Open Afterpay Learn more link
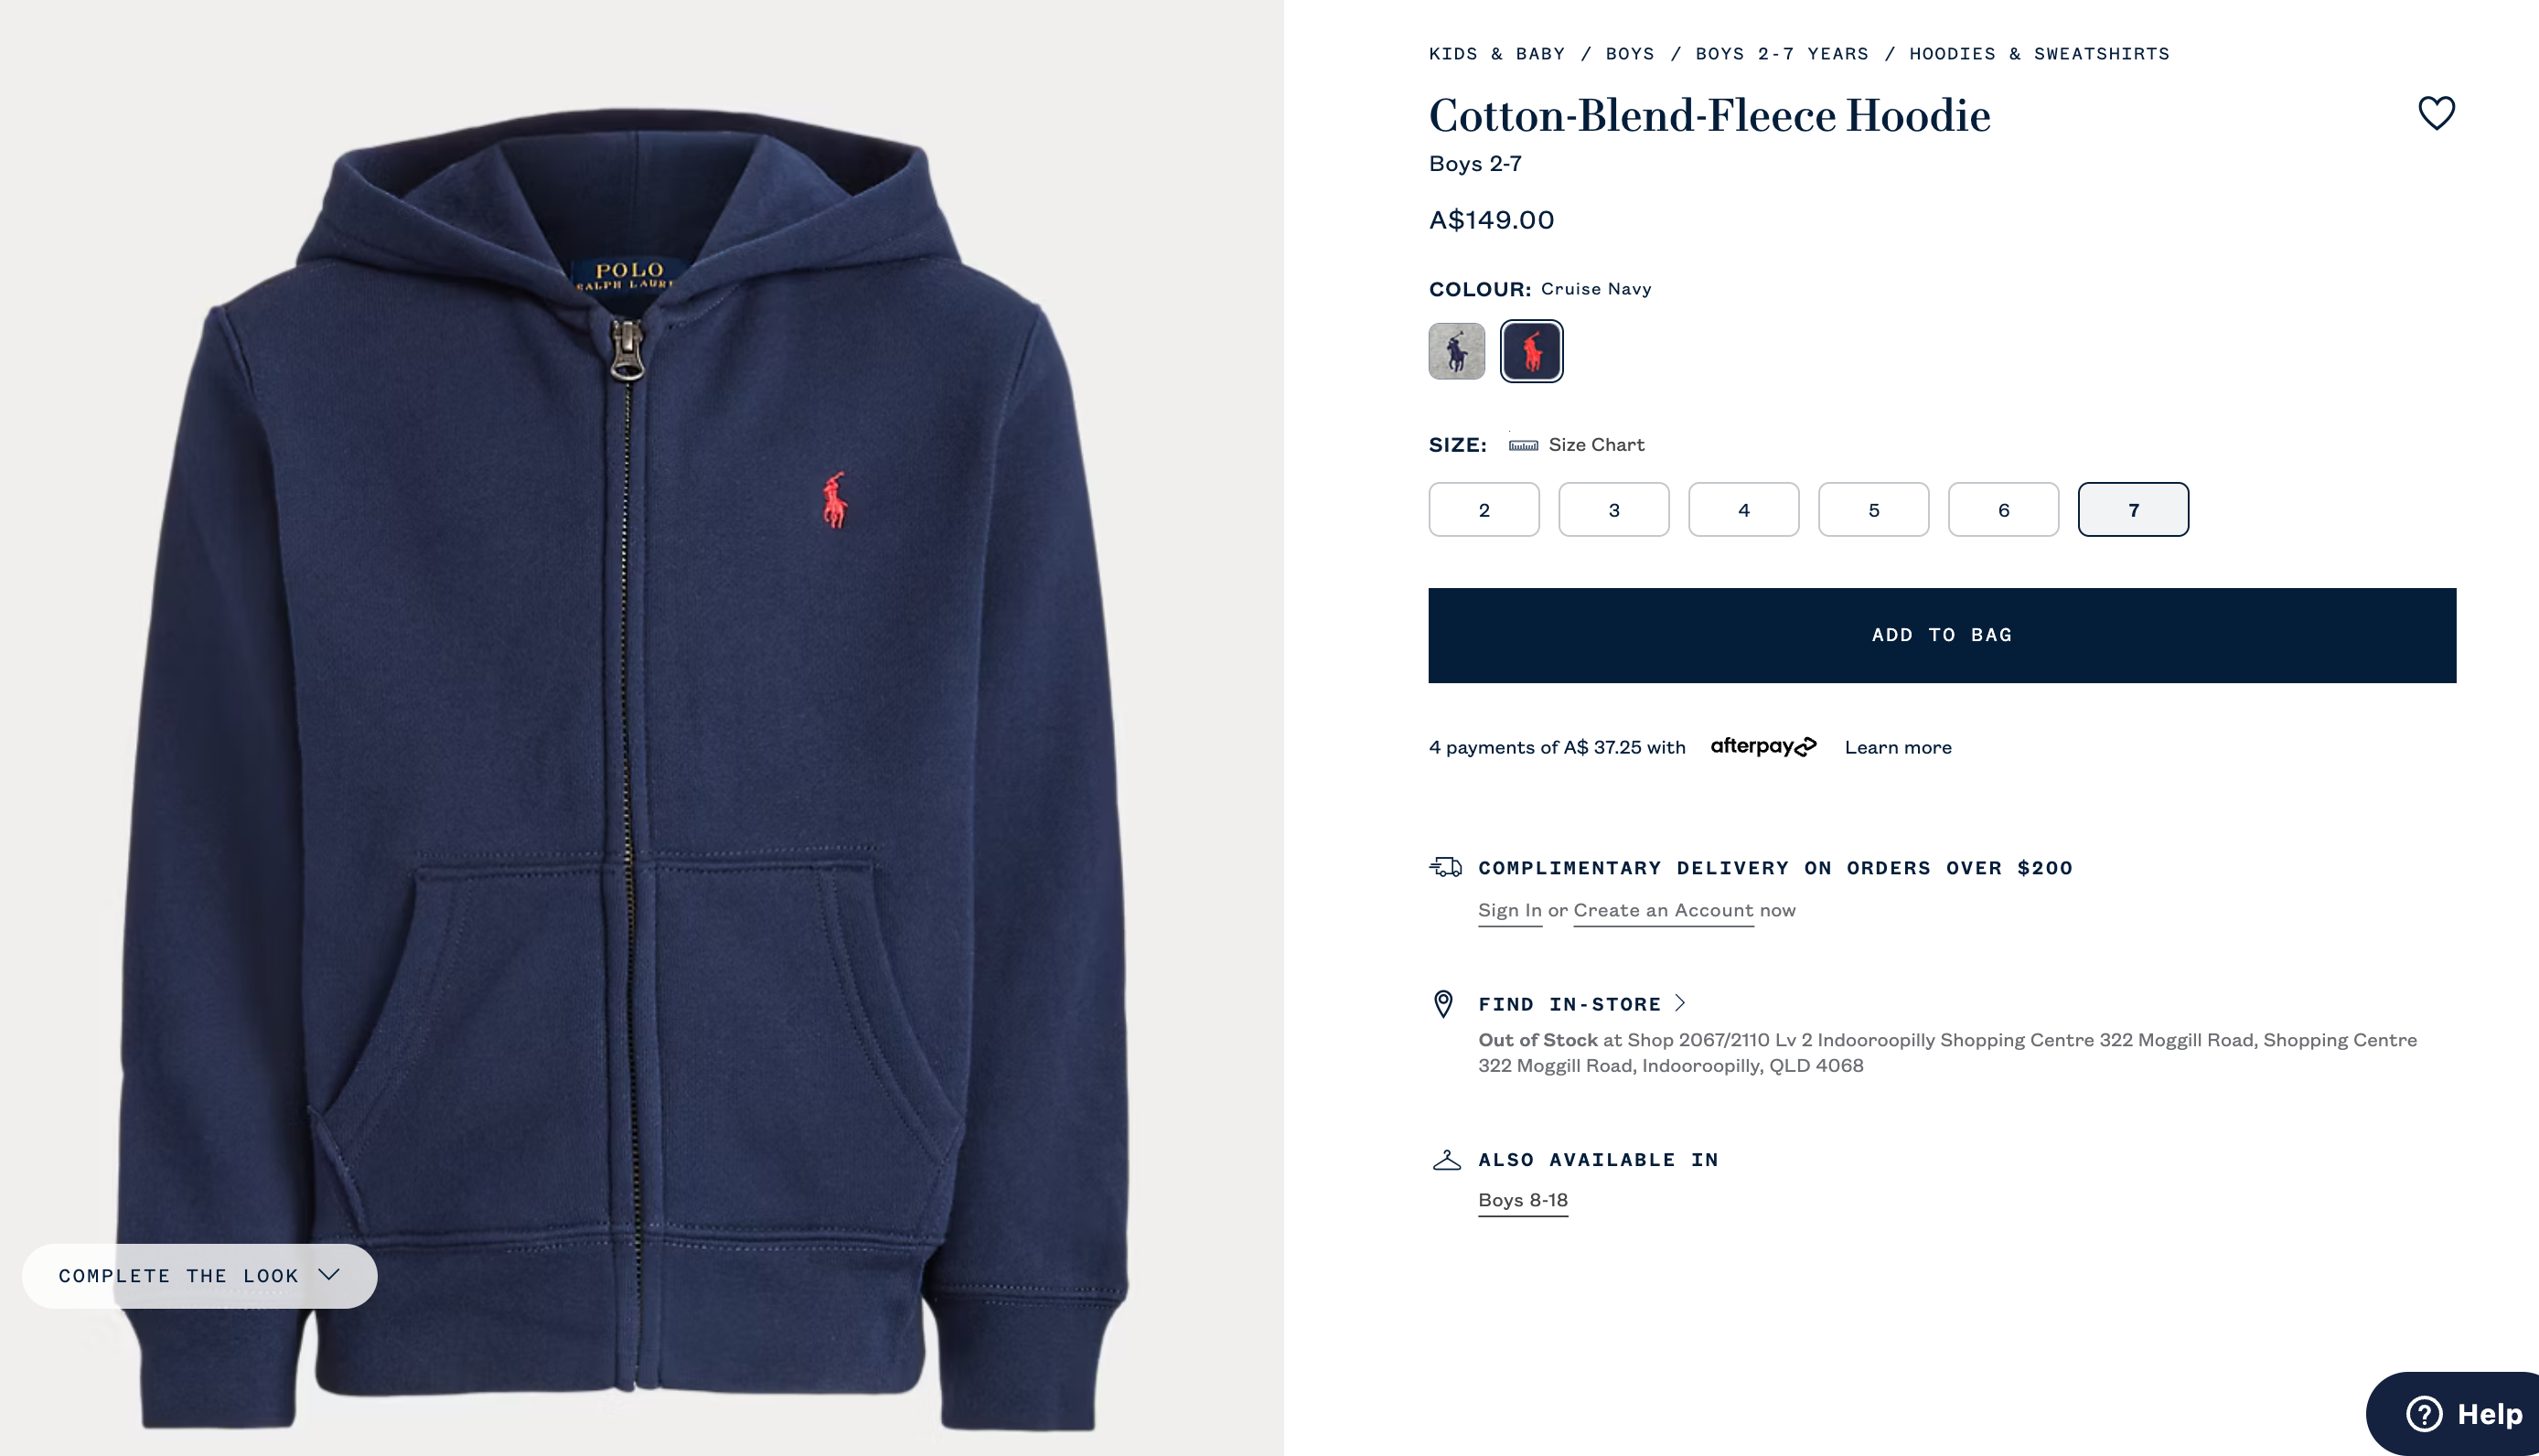Viewport: 2539px width, 1456px height. 1898,747
